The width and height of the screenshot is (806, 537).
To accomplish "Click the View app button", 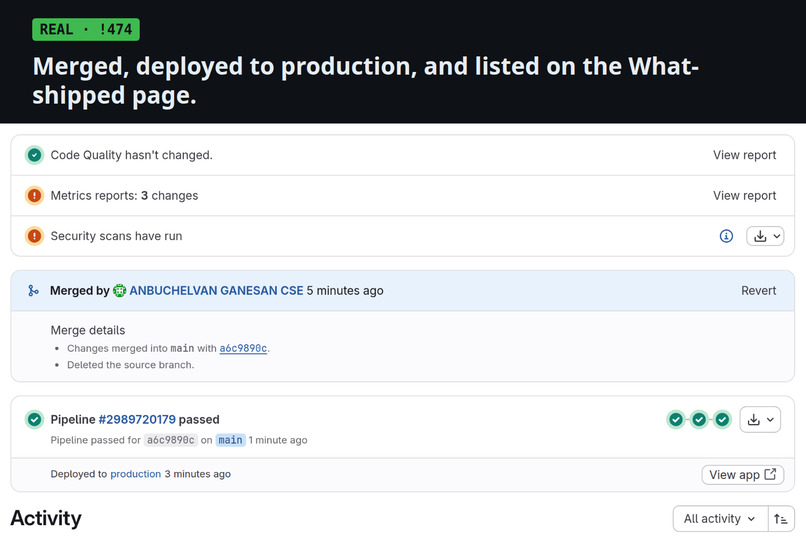I will pos(742,474).
